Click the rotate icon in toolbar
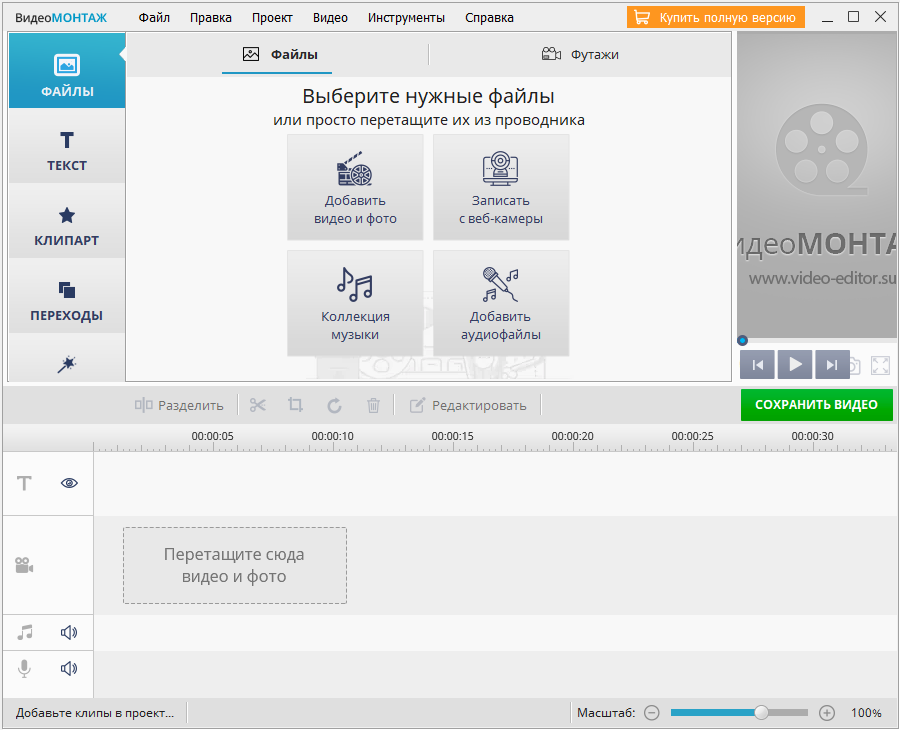 click(x=335, y=406)
